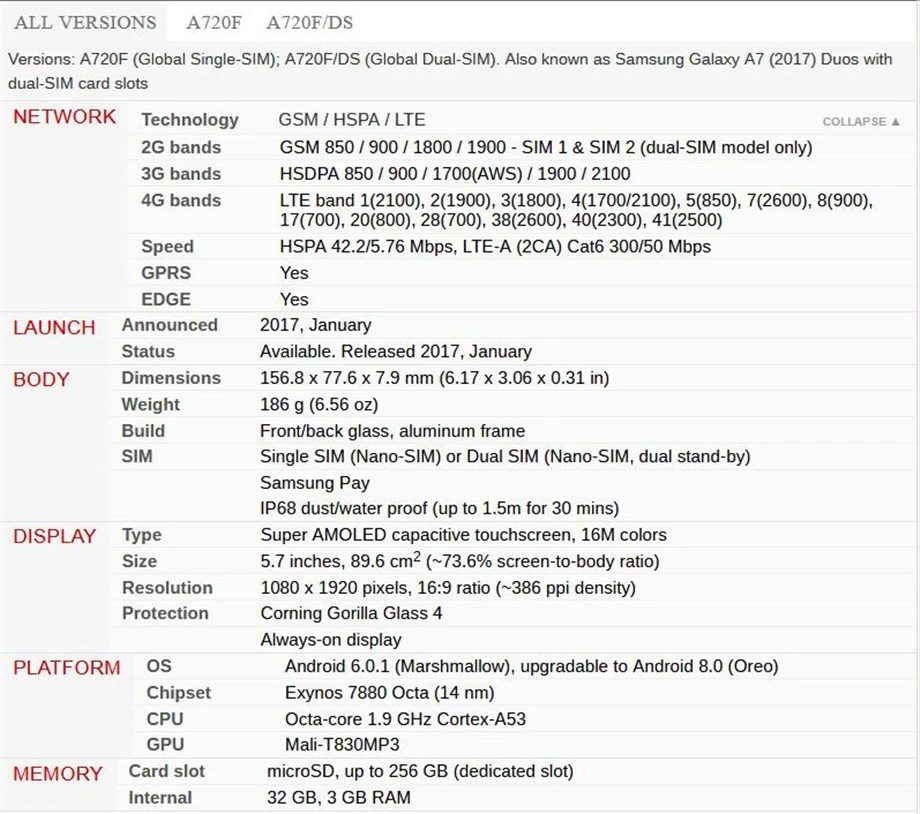Select the LTE band 1(2100) value text

[576, 210]
